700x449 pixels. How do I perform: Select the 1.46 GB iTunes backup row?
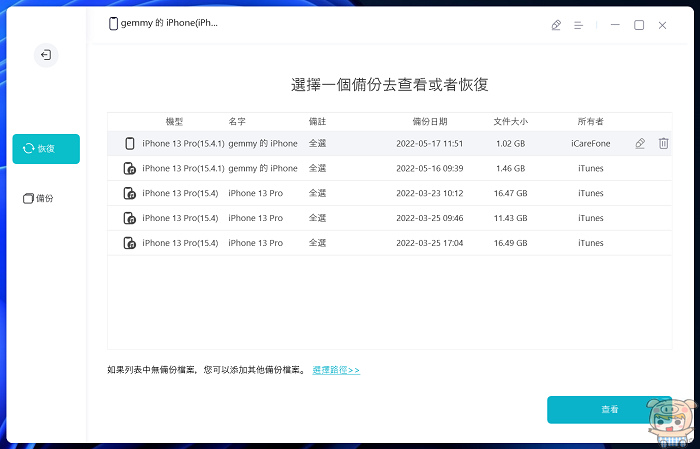point(389,168)
